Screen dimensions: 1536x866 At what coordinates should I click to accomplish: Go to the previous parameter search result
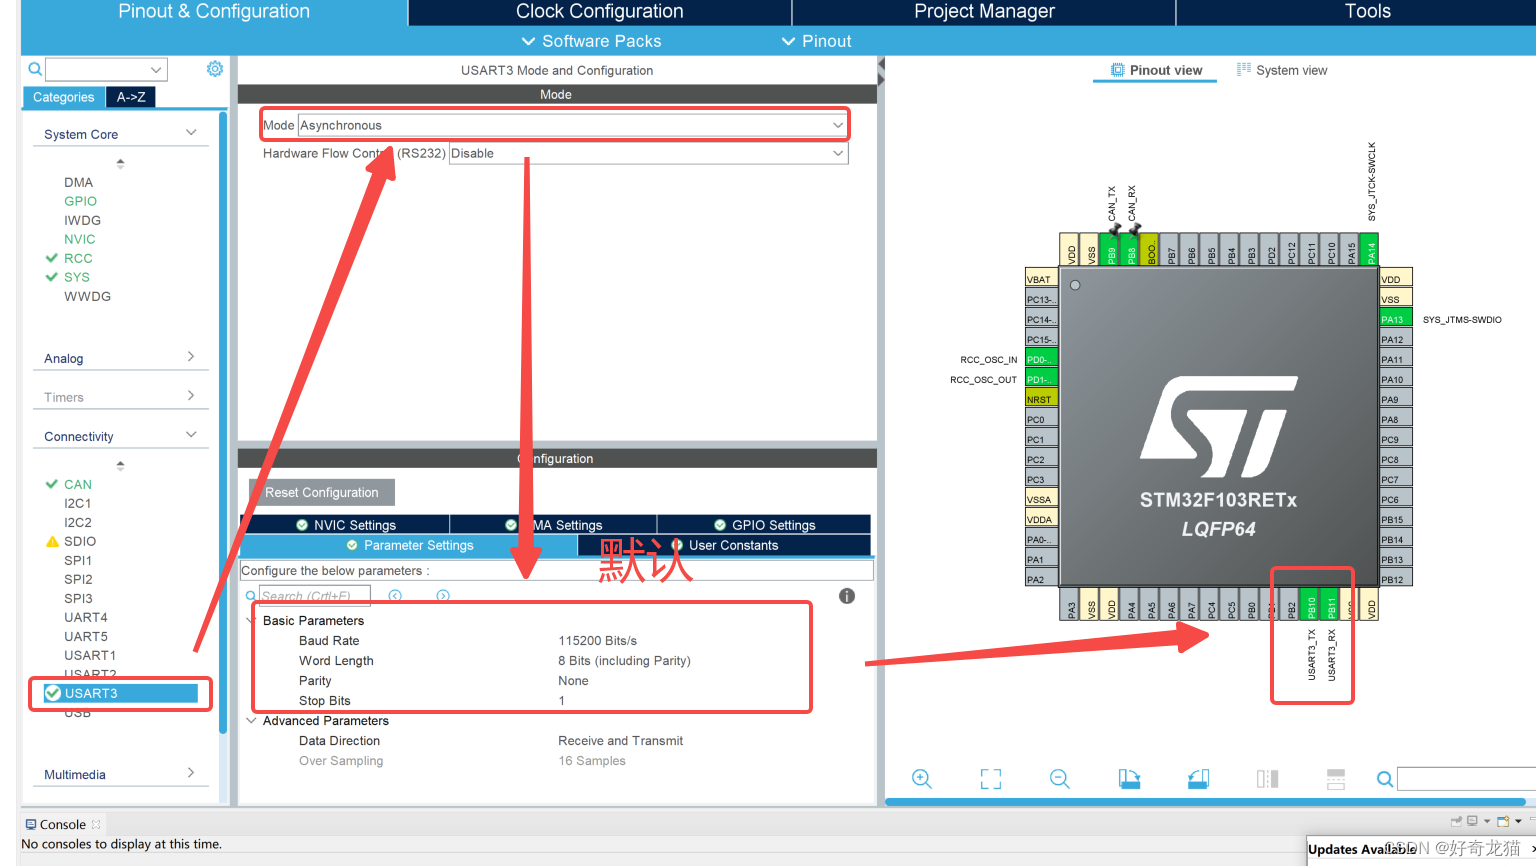395,596
